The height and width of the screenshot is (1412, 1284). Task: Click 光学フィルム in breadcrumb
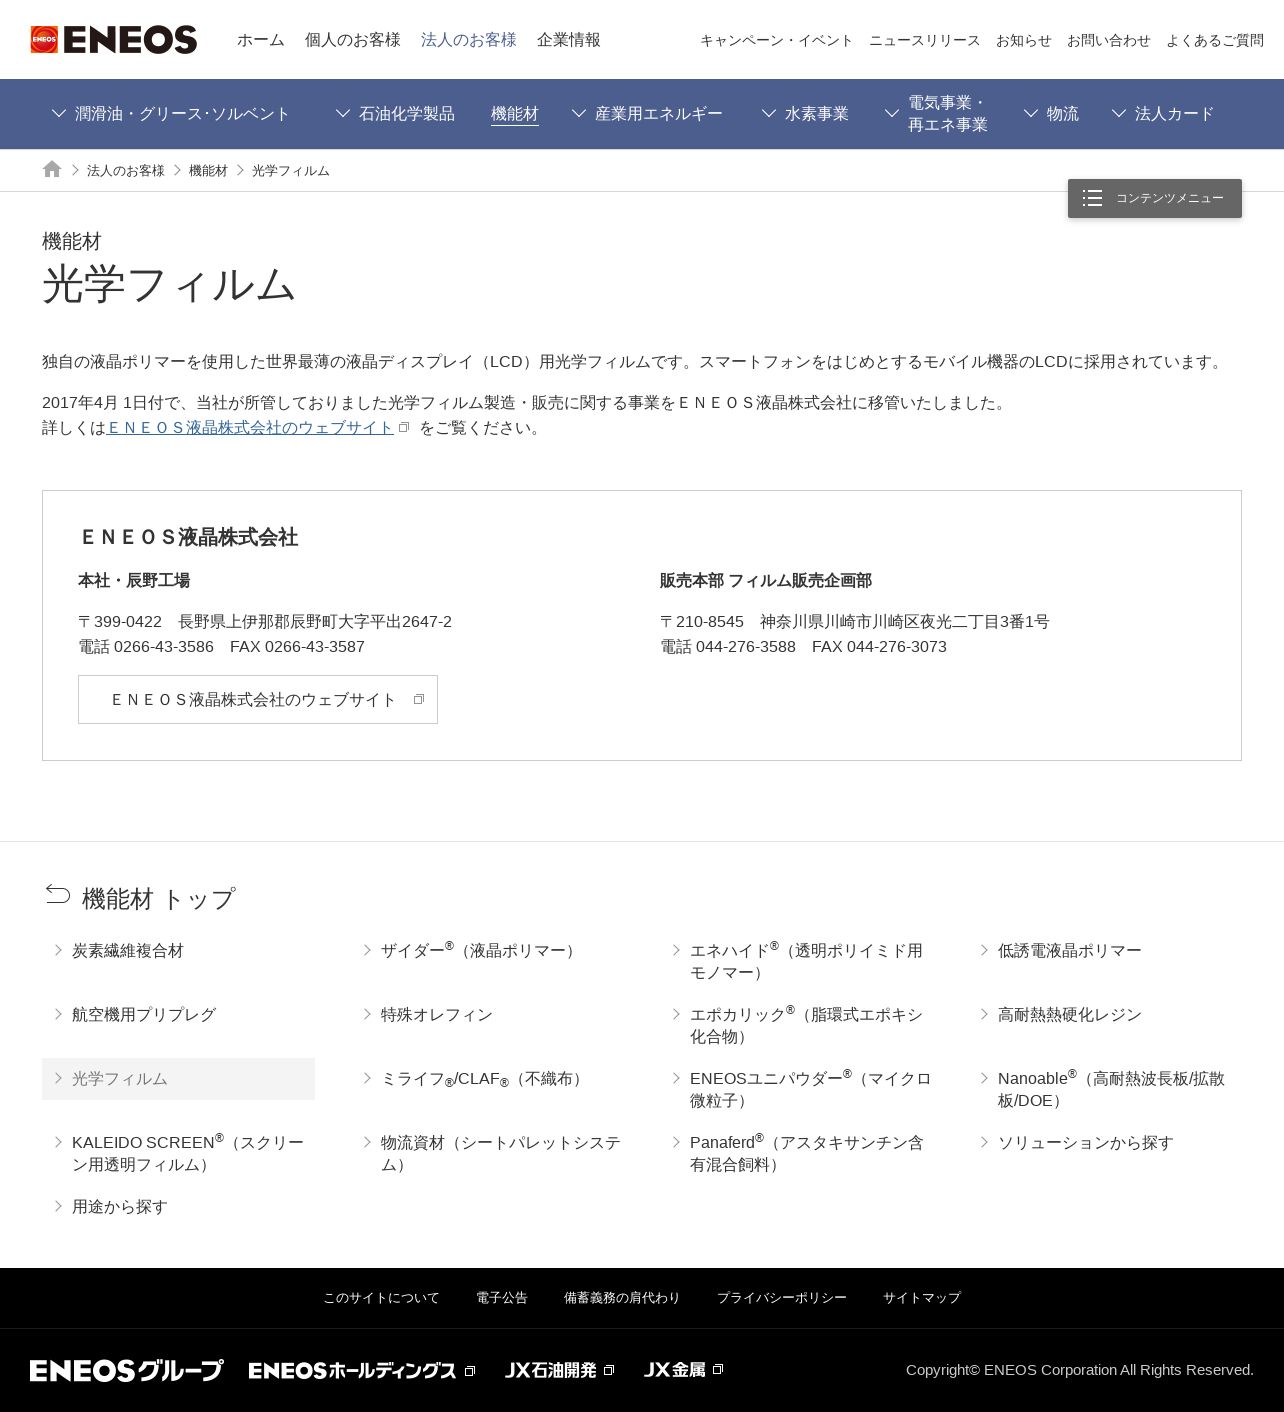point(291,171)
